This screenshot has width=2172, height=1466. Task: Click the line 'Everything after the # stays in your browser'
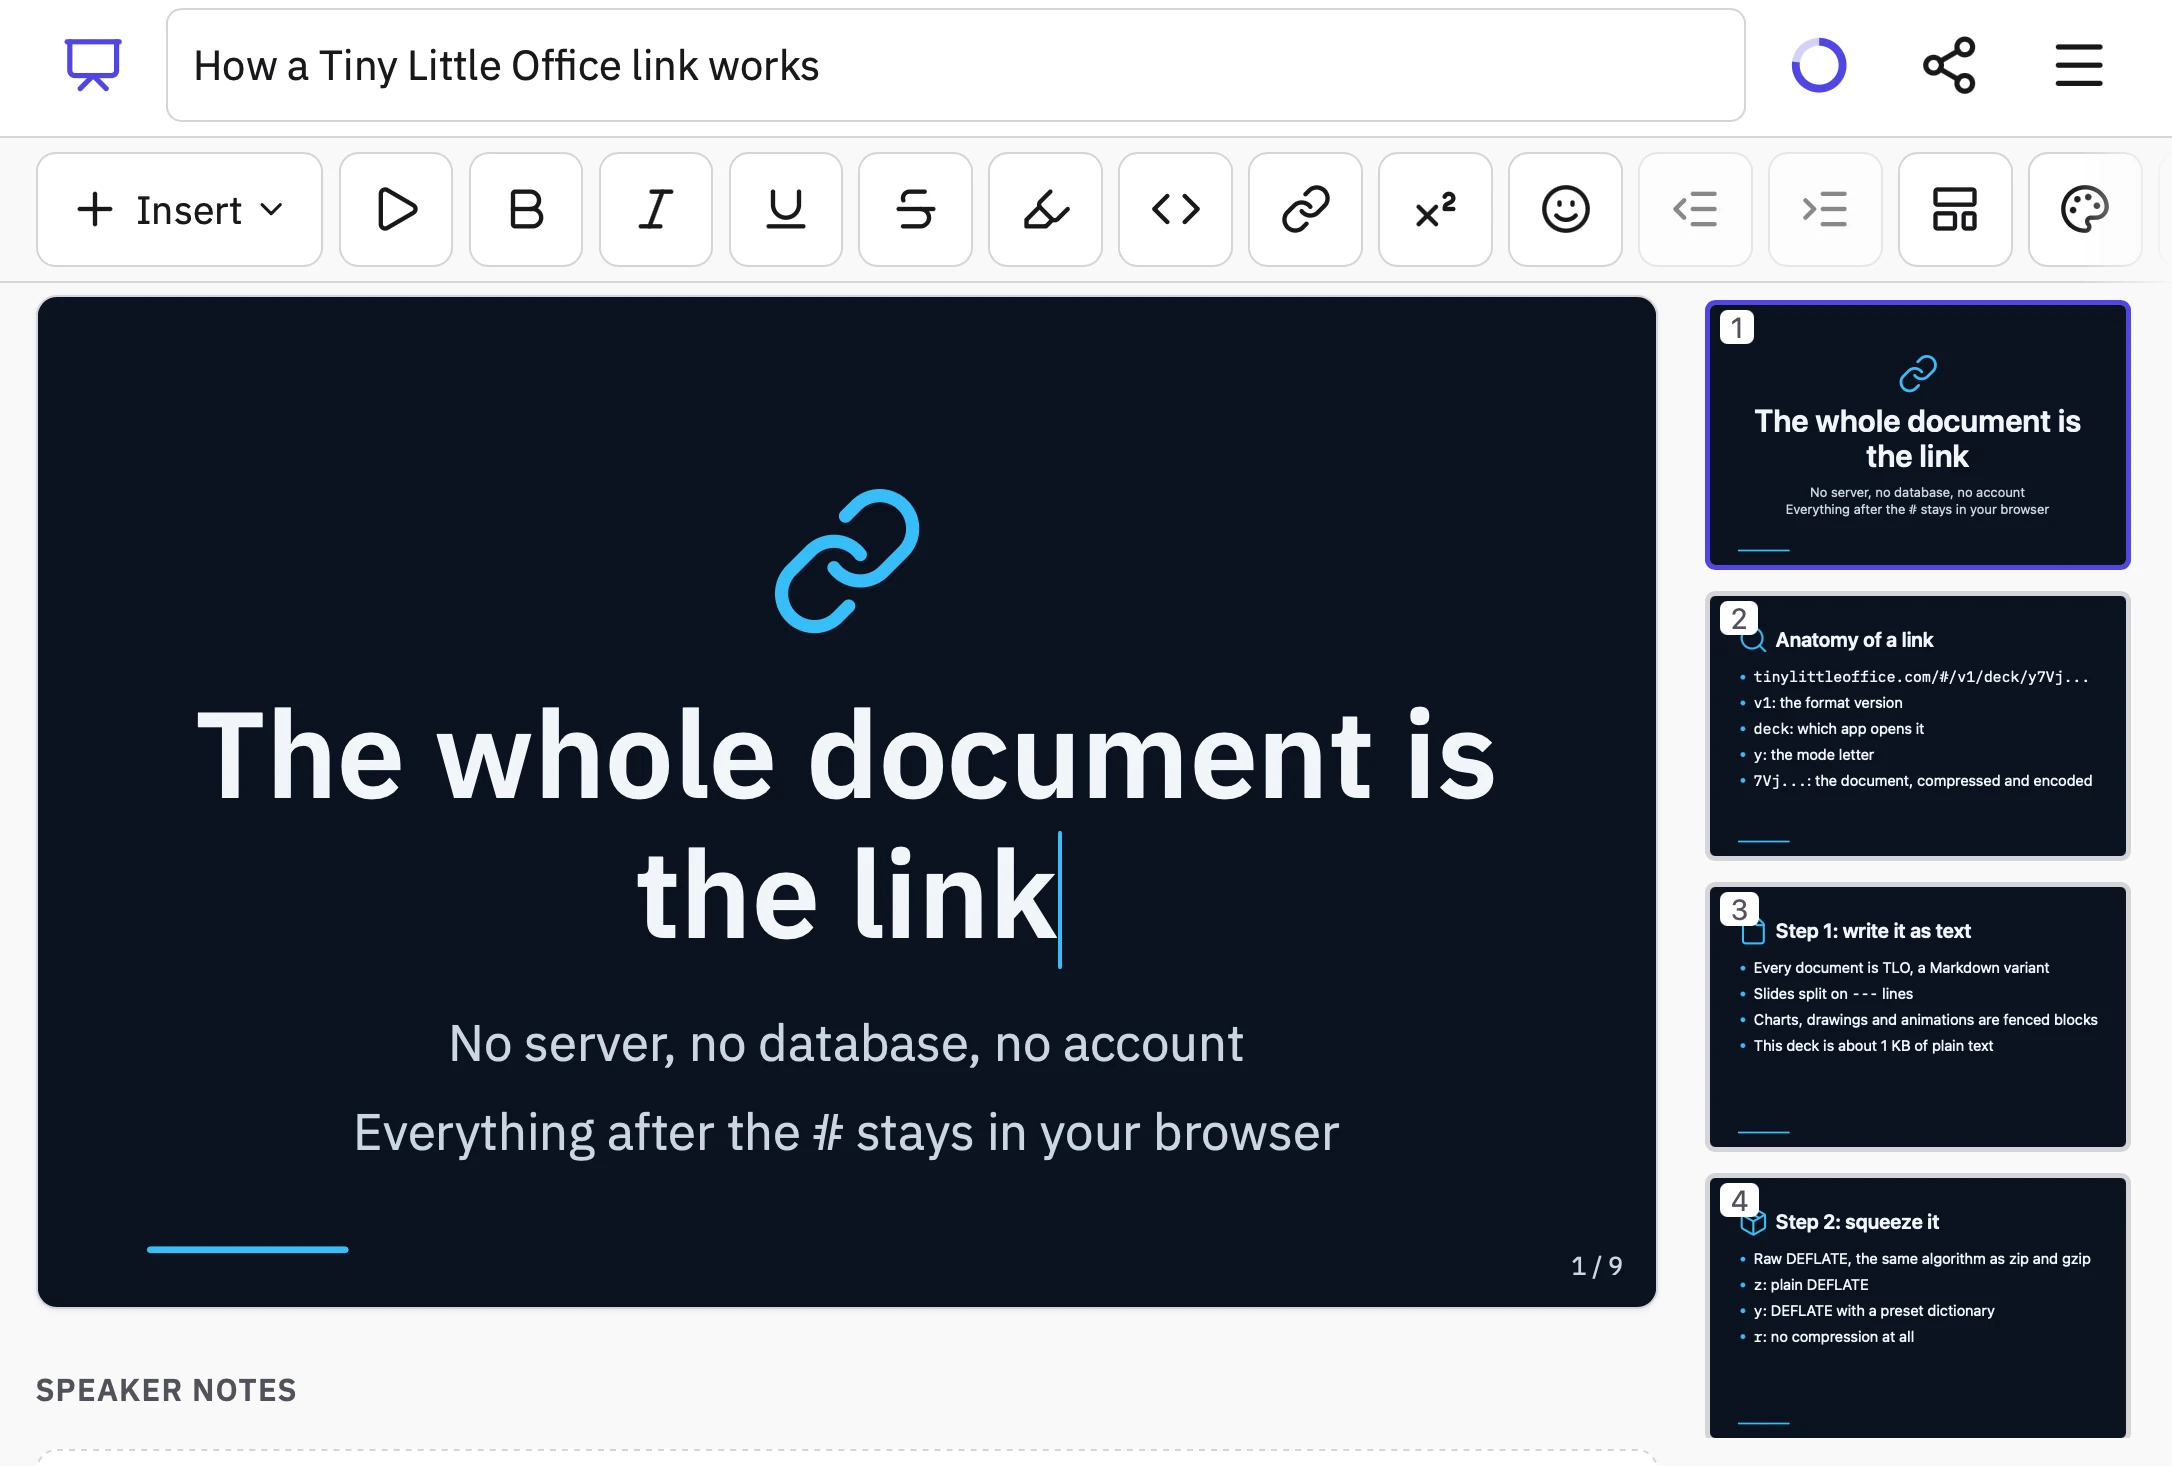(x=846, y=1133)
